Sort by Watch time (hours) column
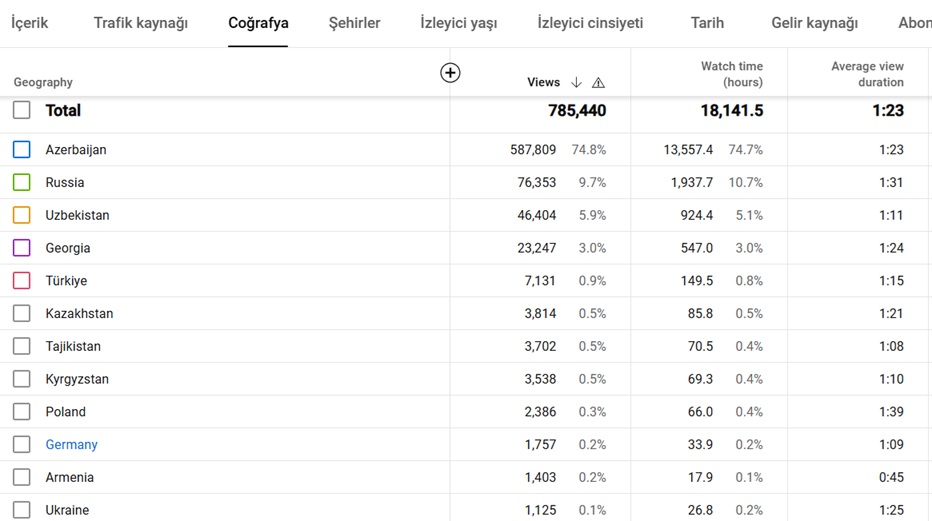Viewport: 932px width, 521px height. [732, 74]
